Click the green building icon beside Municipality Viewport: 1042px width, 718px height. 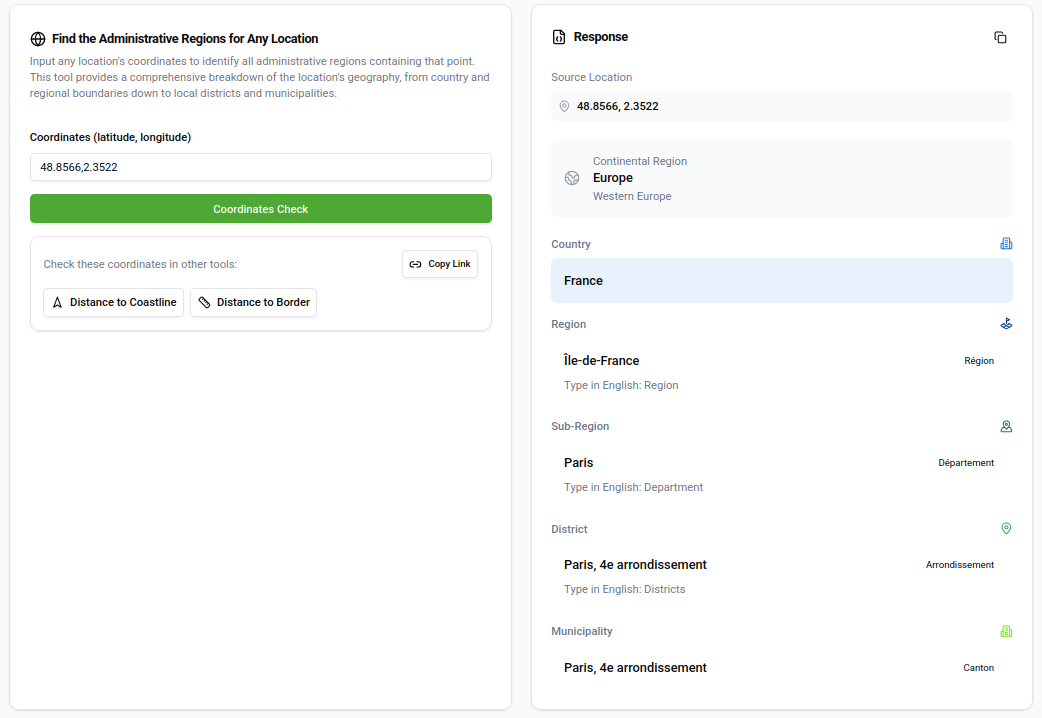[1006, 631]
